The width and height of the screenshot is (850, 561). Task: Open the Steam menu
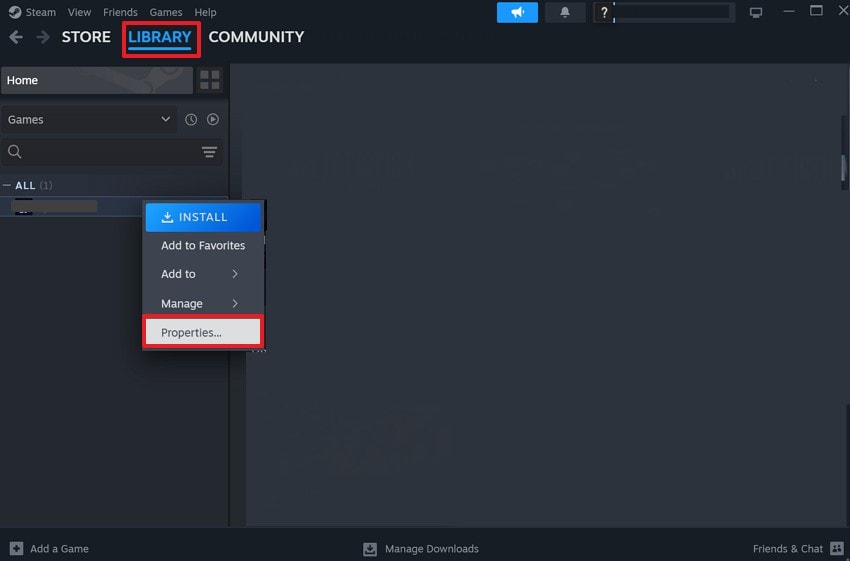(x=41, y=12)
